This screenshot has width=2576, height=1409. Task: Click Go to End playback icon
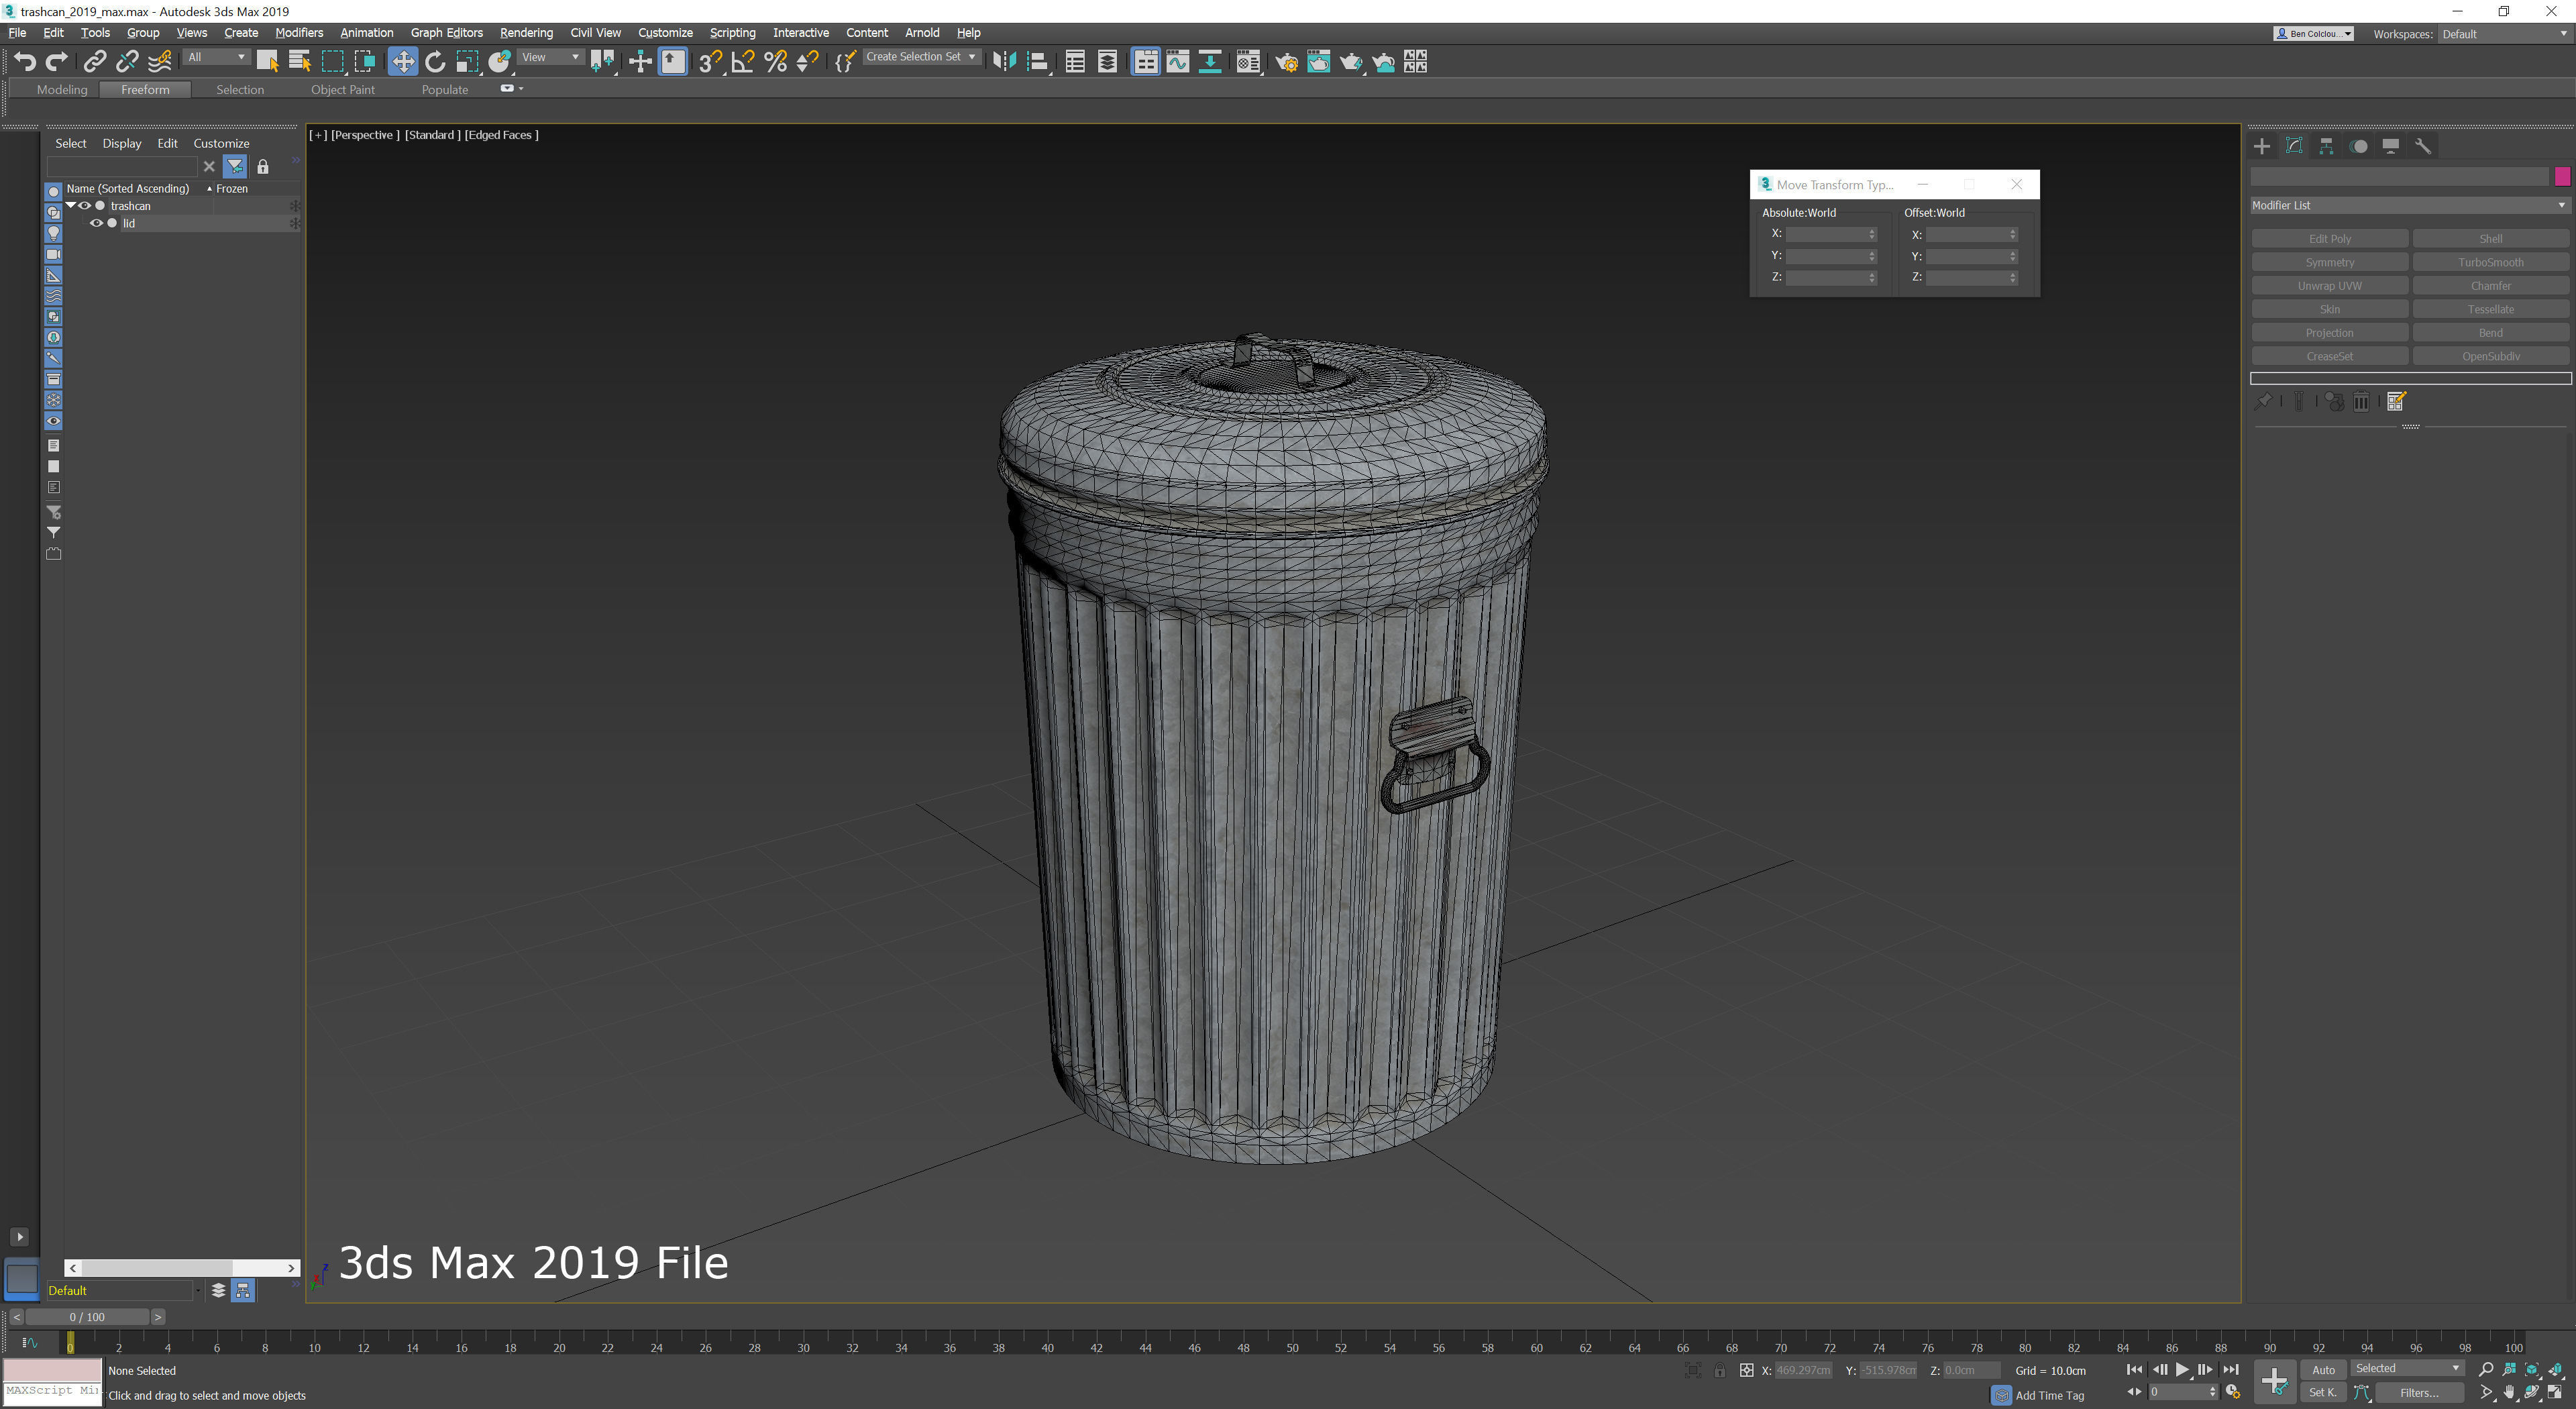(x=2231, y=1369)
